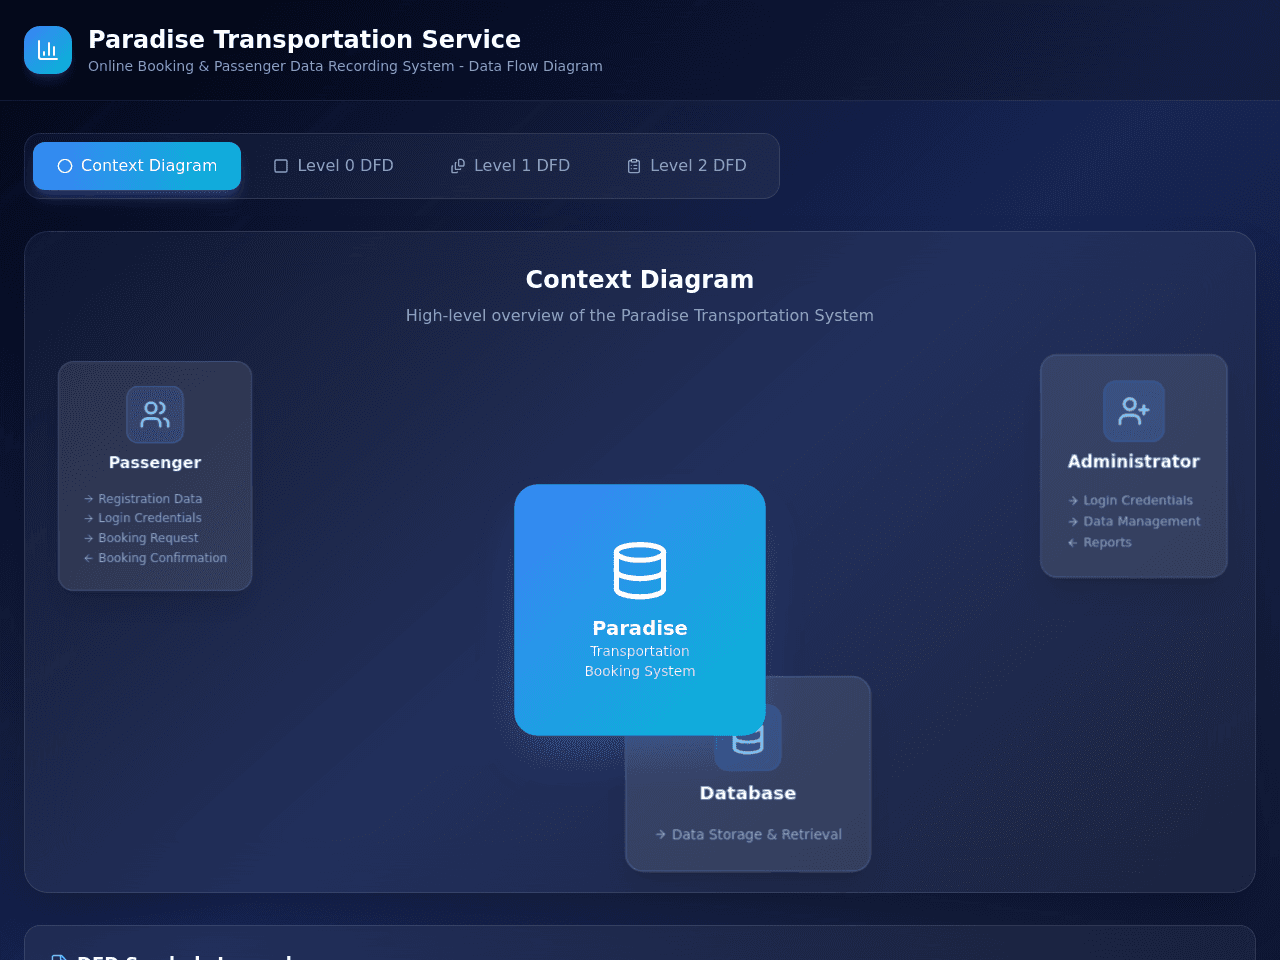The width and height of the screenshot is (1280, 960).
Task: Click the Registration Data flow item
Action: point(143,499)
